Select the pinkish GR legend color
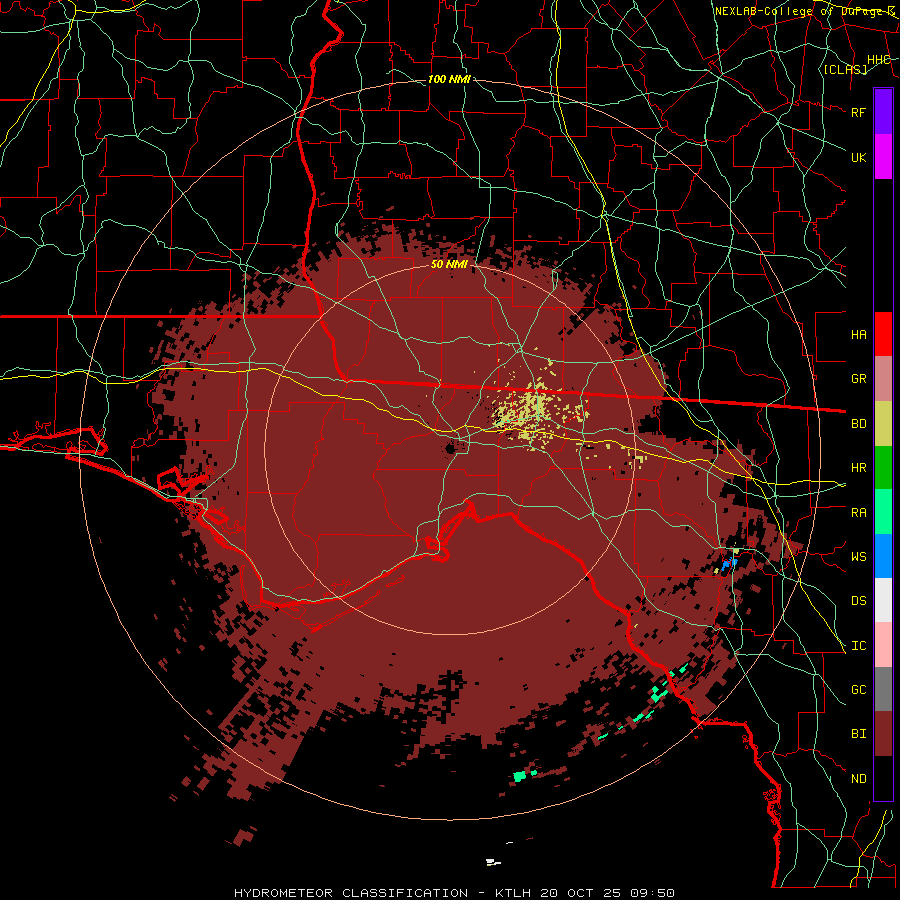 click(883, 379)
